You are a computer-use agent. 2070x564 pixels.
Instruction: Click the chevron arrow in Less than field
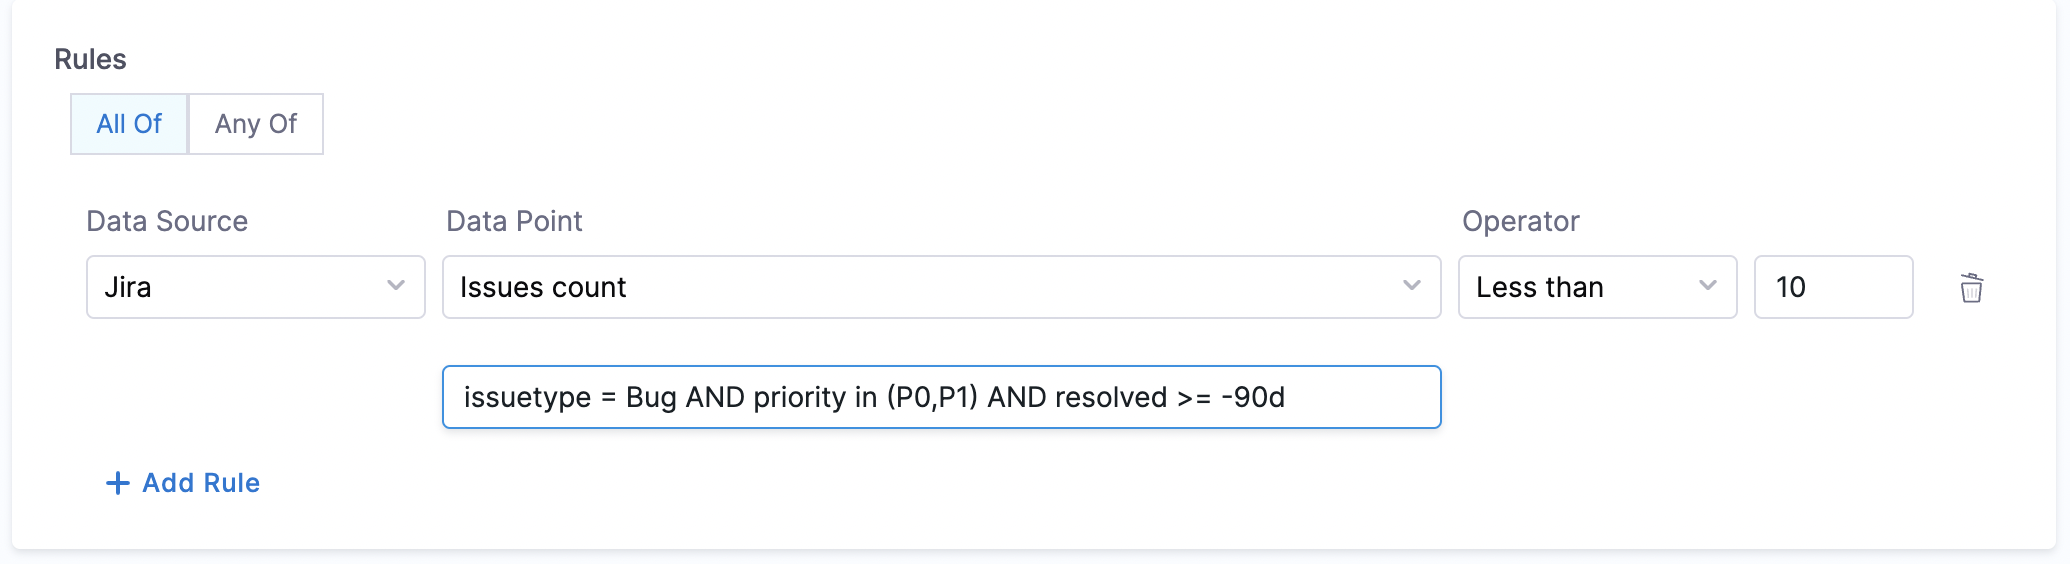(1707, 286)
